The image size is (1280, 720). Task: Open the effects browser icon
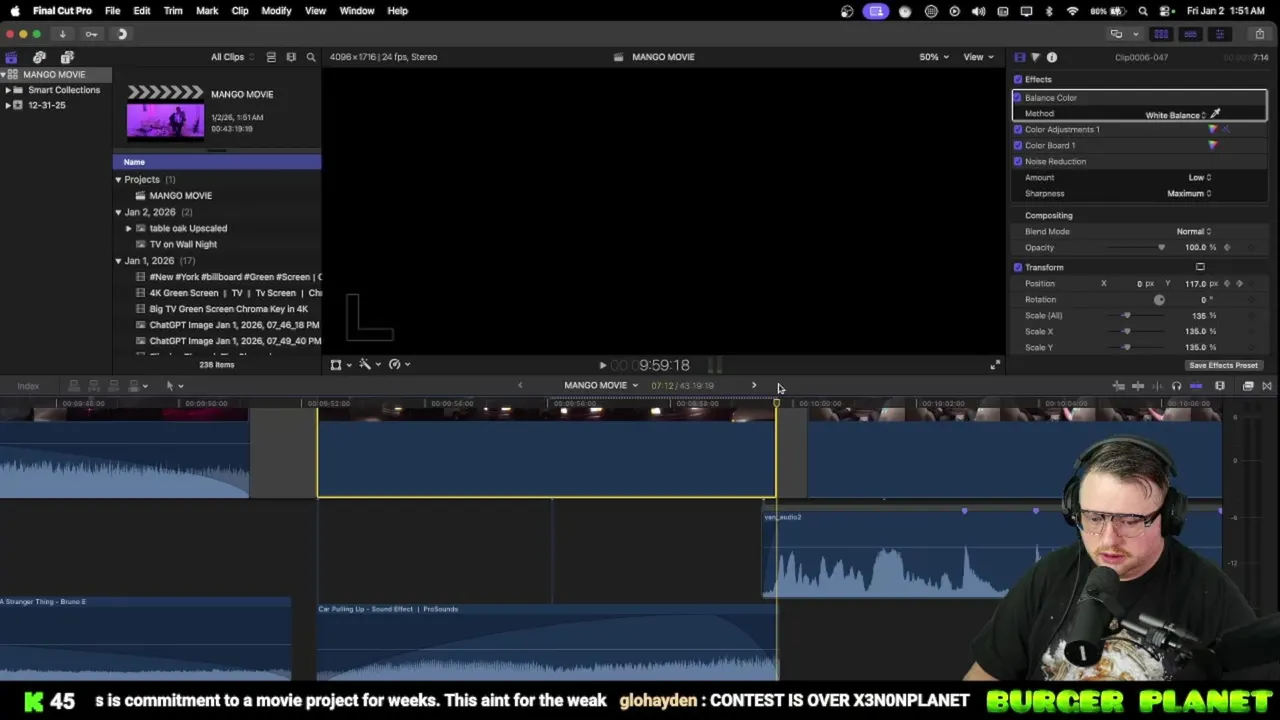[1248, 386]
